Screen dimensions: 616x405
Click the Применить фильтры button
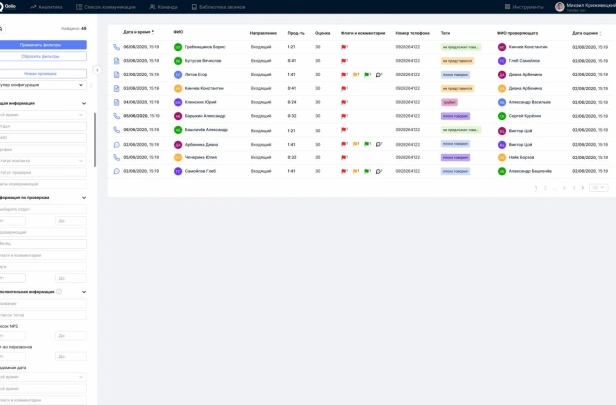tap(42, 45)
